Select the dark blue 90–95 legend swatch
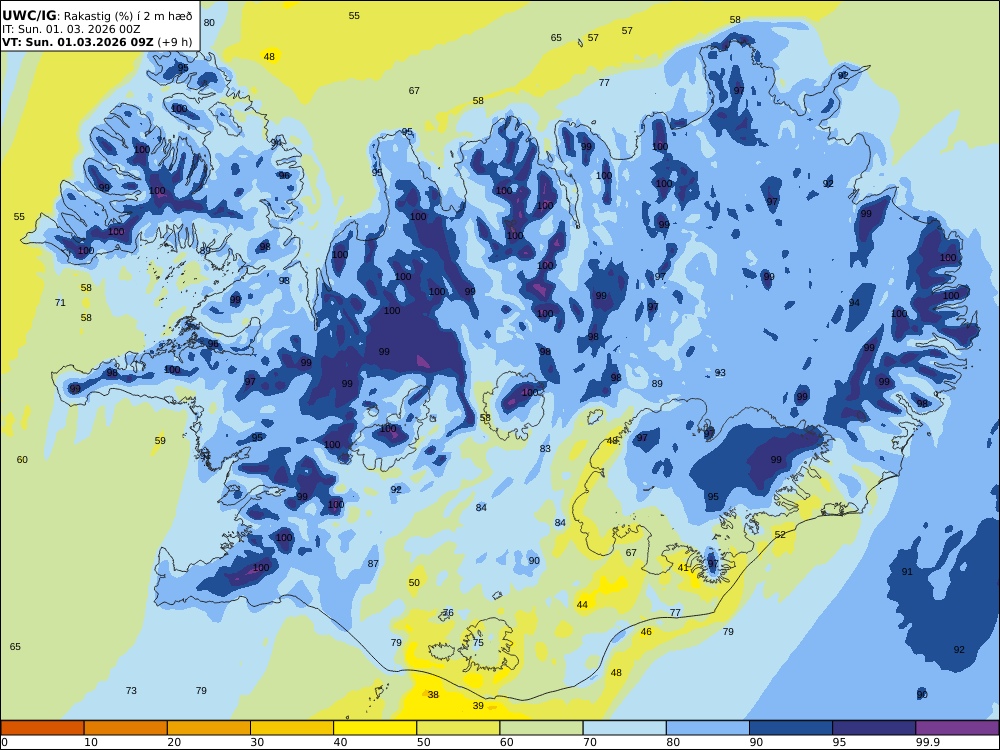The image size is (1000, 750). click(x=791, y=728)
